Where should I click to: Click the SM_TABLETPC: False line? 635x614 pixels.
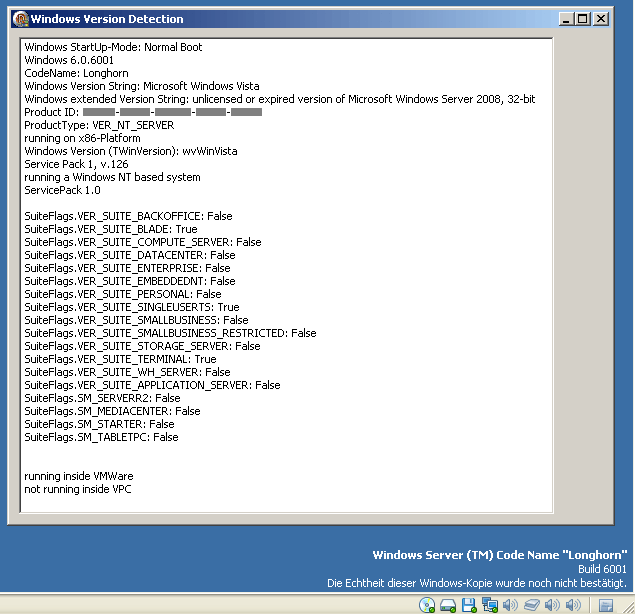pos(101,437)
